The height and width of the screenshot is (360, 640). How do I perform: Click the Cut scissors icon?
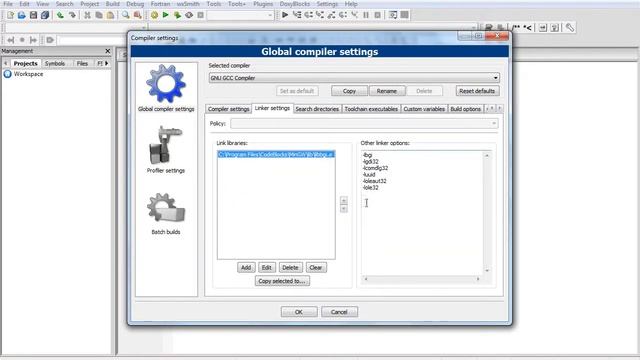pyautogui.click(x=87, y=15)
